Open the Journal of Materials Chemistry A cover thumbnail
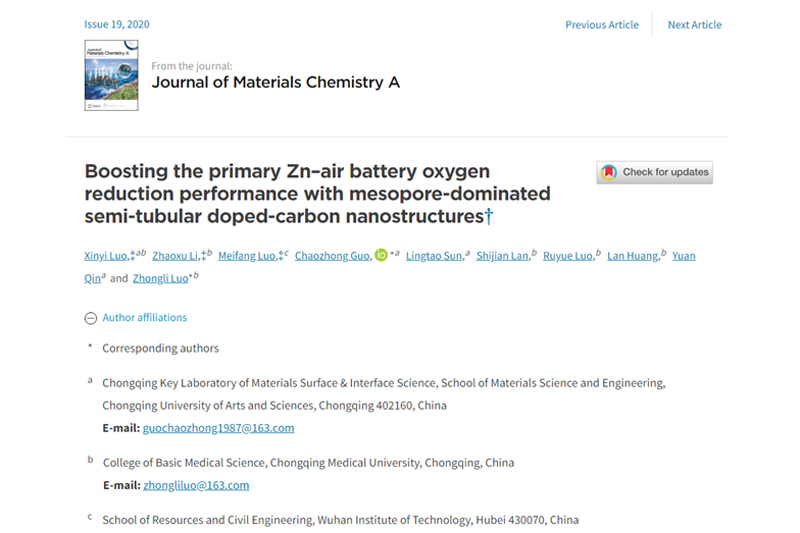 tap(111, 75)
